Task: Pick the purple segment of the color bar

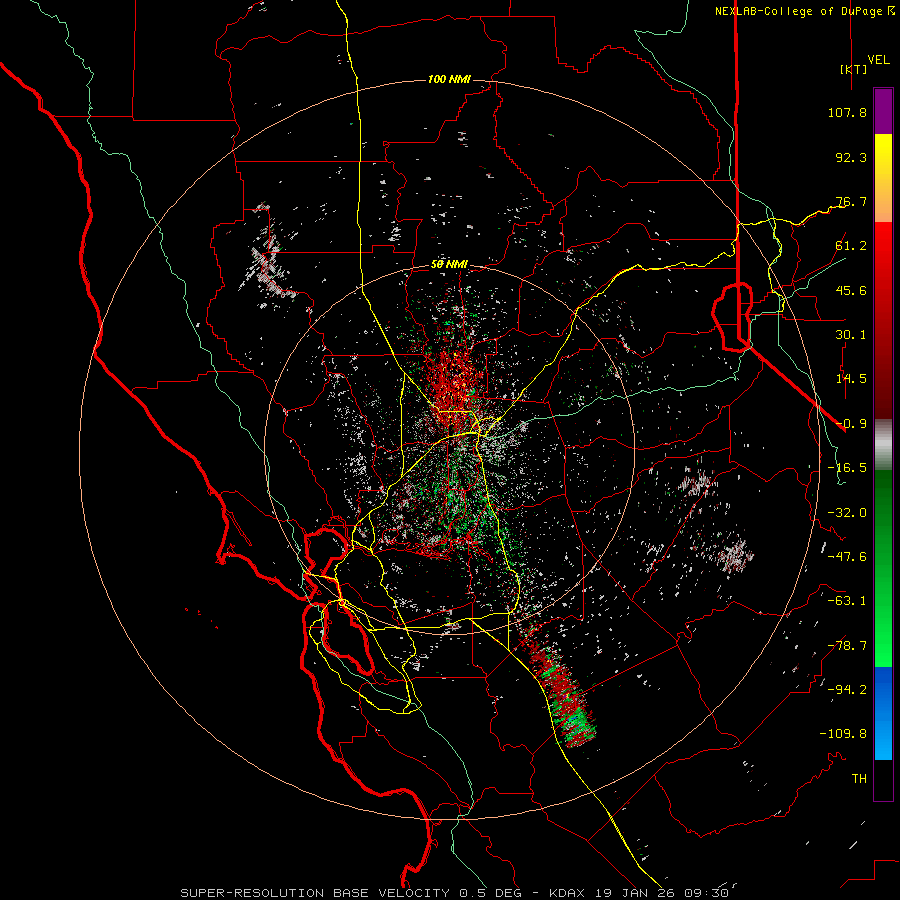Action: [883, 112]
